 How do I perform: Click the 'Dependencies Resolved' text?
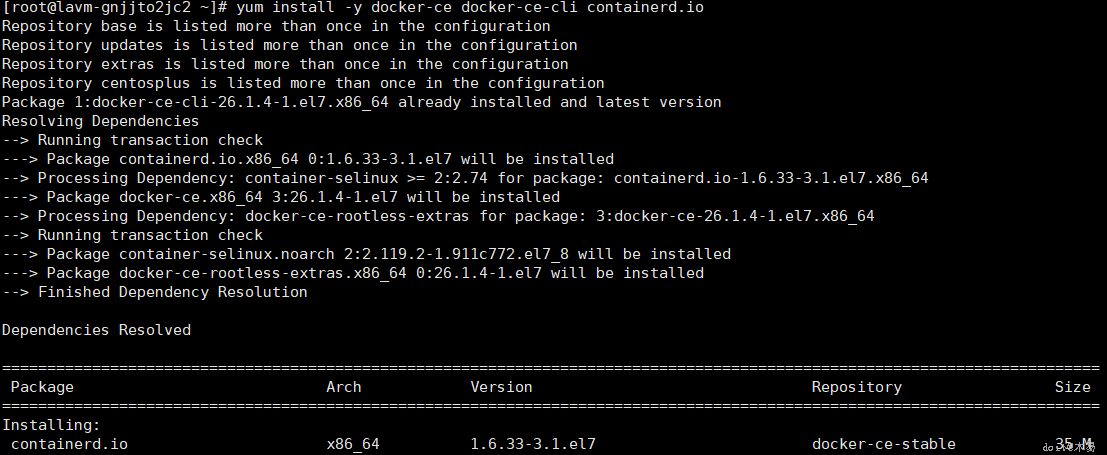(x=96, y=330)
